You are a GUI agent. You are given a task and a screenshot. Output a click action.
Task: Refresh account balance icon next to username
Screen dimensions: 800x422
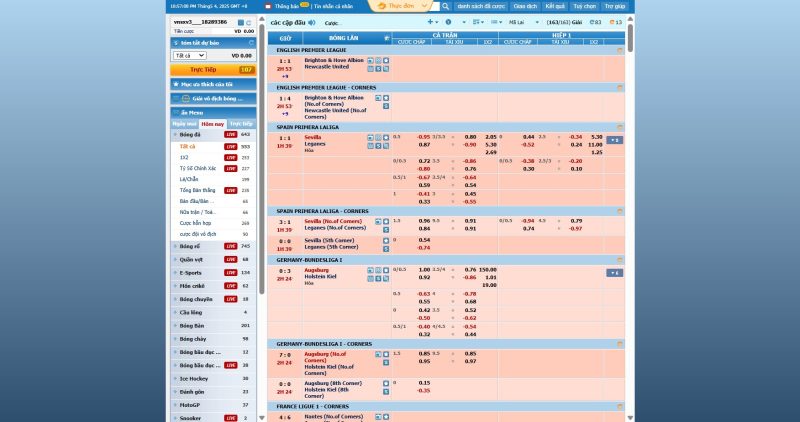pos(248,23)
